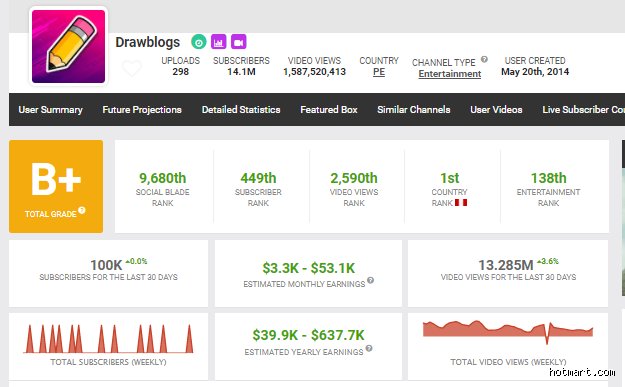Click the 13.285M video views value
Screen dimensions: 625x387
tap(506, 265)
